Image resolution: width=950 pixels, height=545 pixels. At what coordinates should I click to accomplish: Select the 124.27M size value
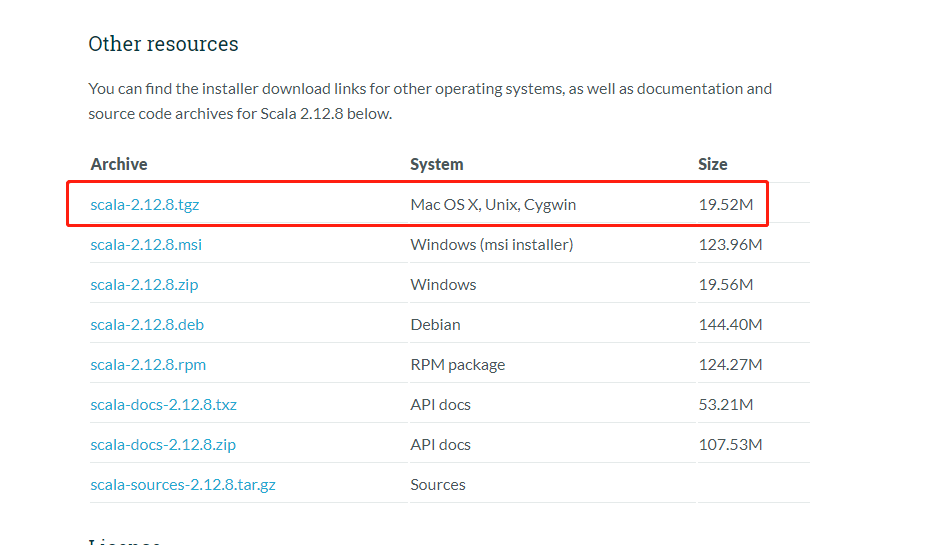point(731,365)
